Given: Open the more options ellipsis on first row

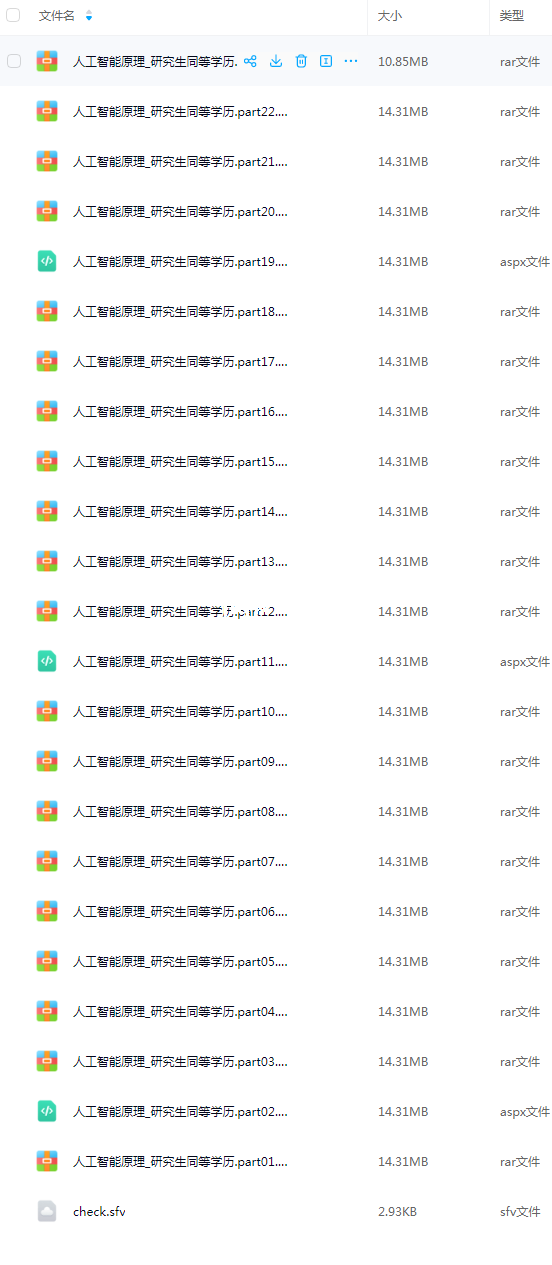Looking at the screenshot, I should (351, 61).
